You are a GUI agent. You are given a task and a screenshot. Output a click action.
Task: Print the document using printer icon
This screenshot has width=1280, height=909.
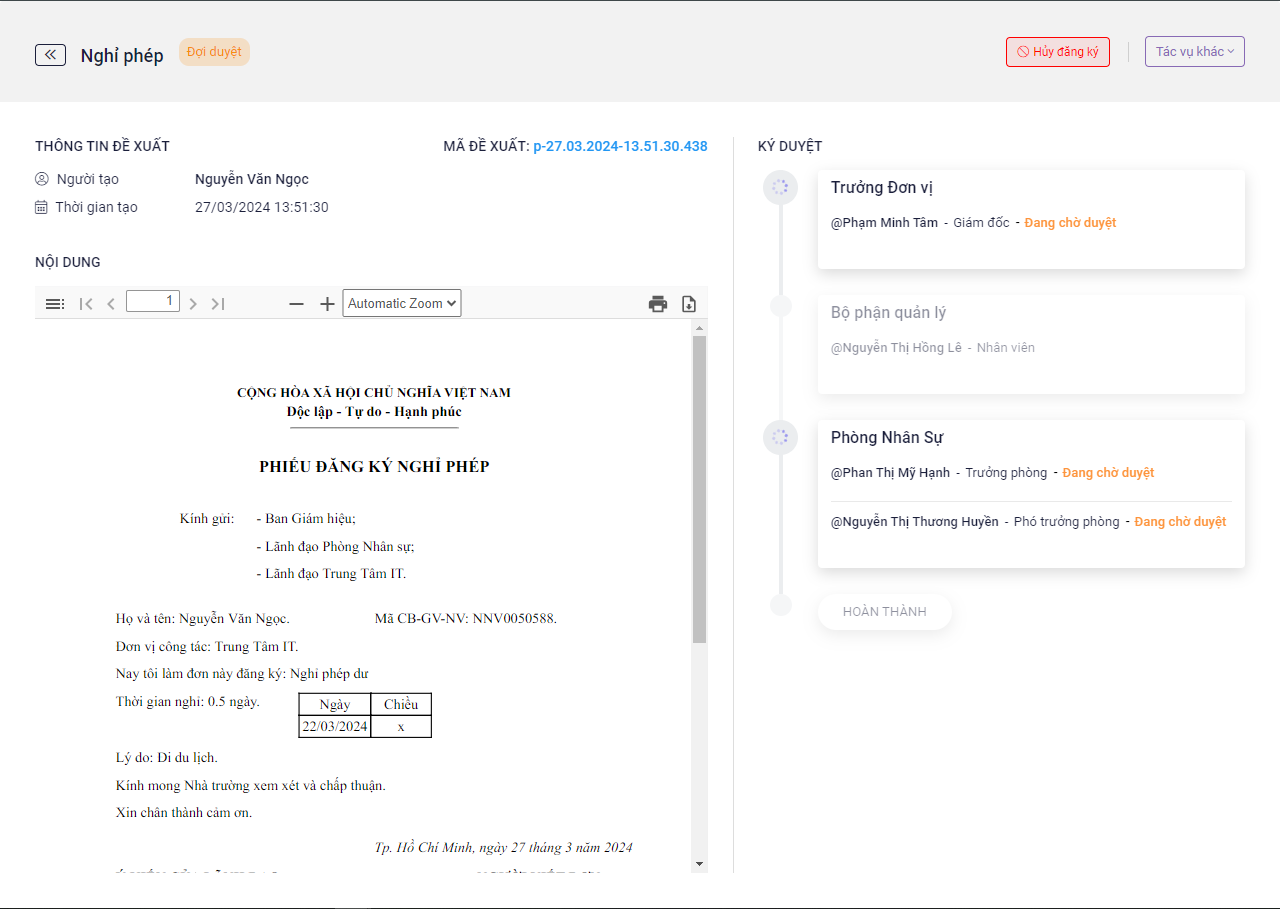tap(657, 304)
